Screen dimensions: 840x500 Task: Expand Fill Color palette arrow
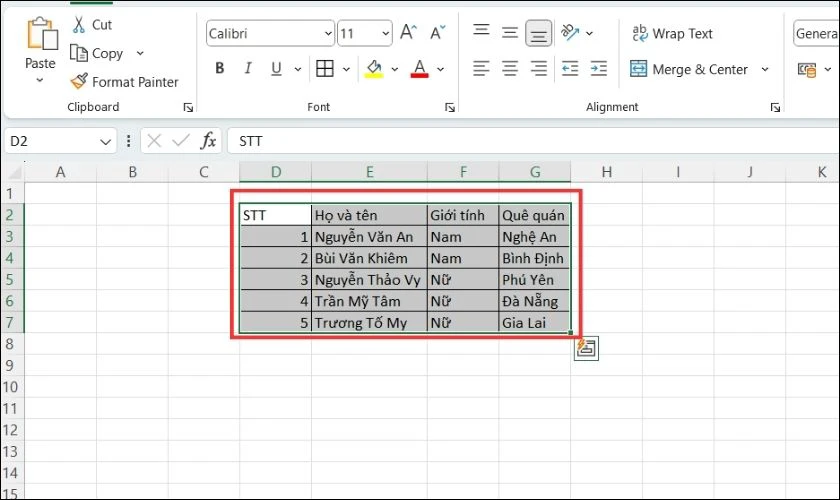[395, 69]
